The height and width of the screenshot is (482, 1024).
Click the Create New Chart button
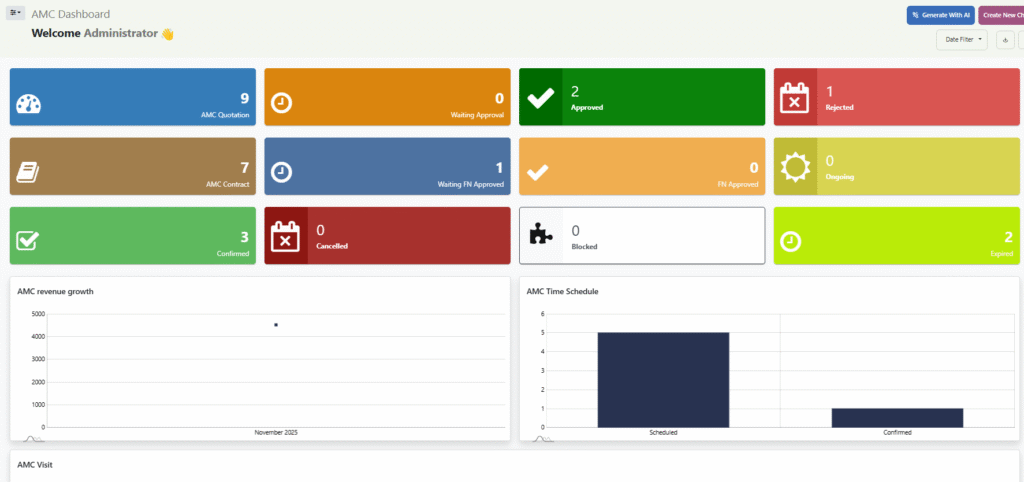[1002, 15]
